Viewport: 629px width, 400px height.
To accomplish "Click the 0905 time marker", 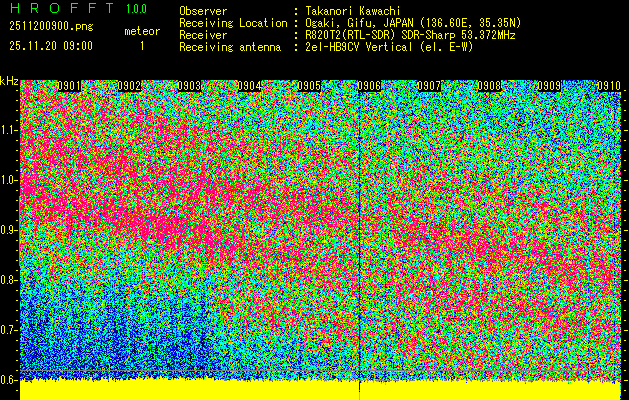I will [x=309, y=86].
